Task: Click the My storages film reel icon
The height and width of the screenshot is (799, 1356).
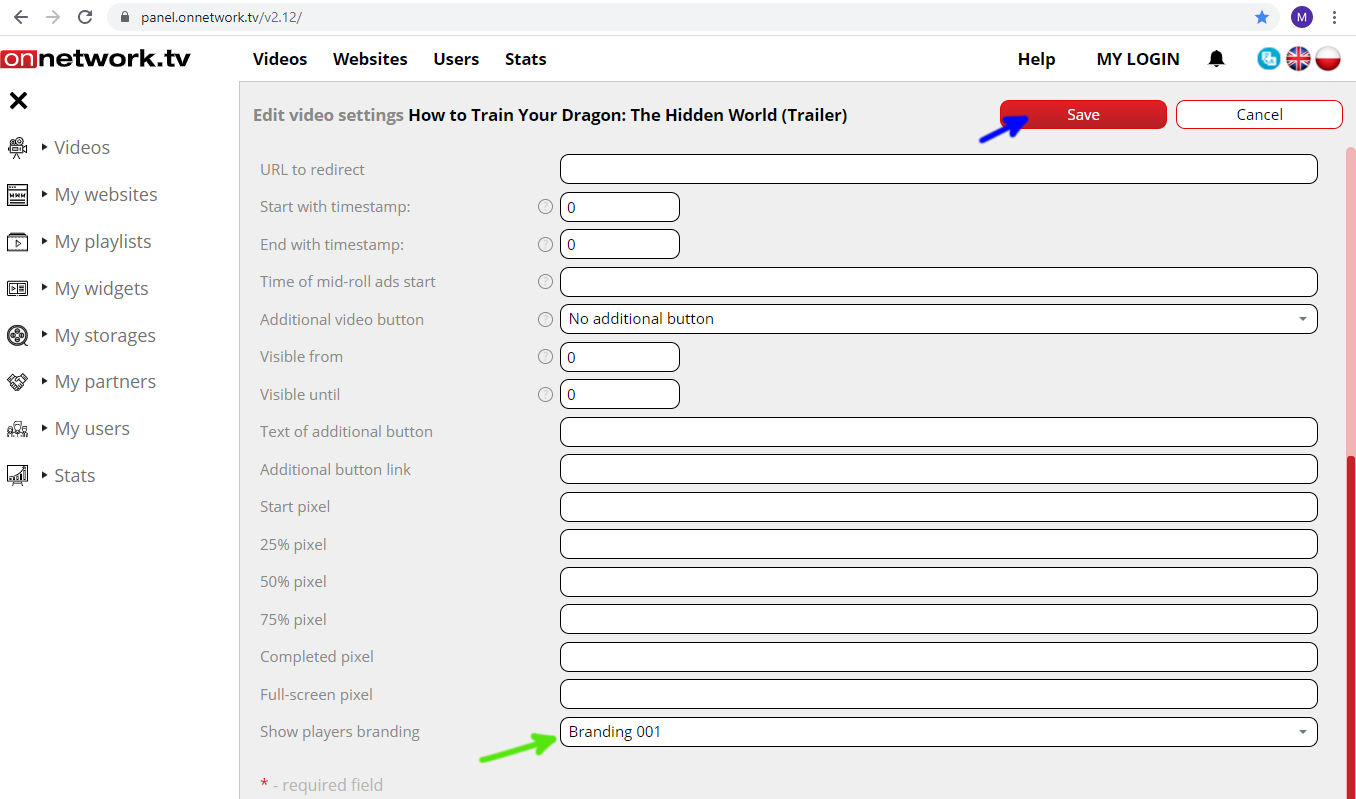Action: point(17,336)
